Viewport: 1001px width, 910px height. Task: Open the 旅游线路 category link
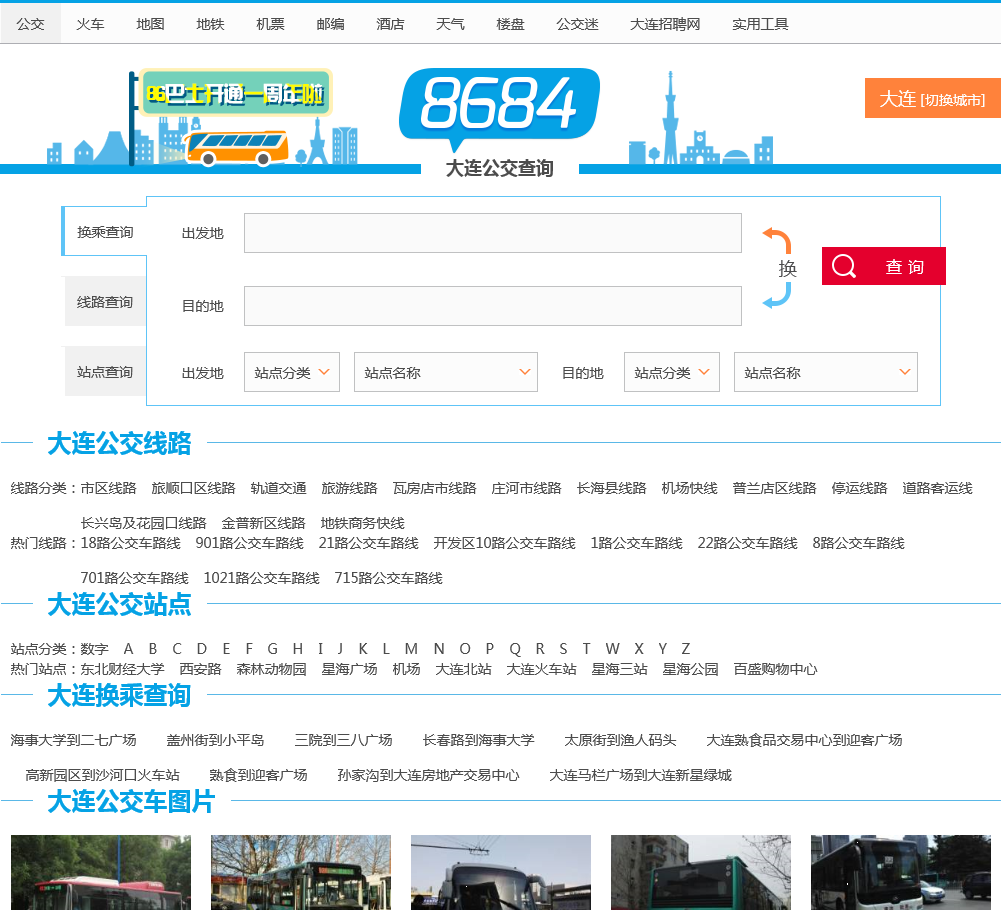(x=349, y=488)
